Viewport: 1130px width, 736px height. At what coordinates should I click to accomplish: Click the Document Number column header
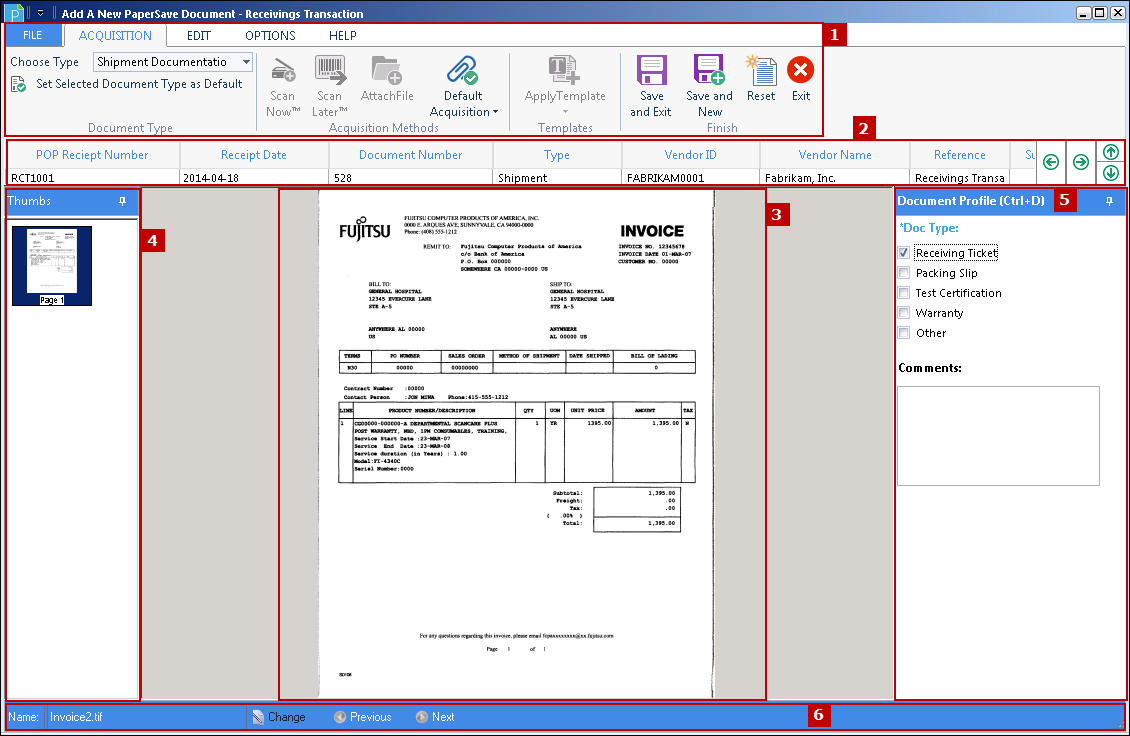[410, 155]
